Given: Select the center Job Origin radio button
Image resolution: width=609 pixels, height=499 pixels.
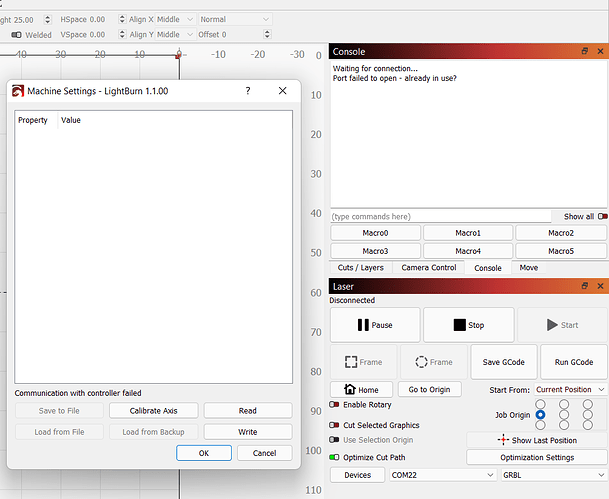Looking at the screenshot, I should point(564,415).
